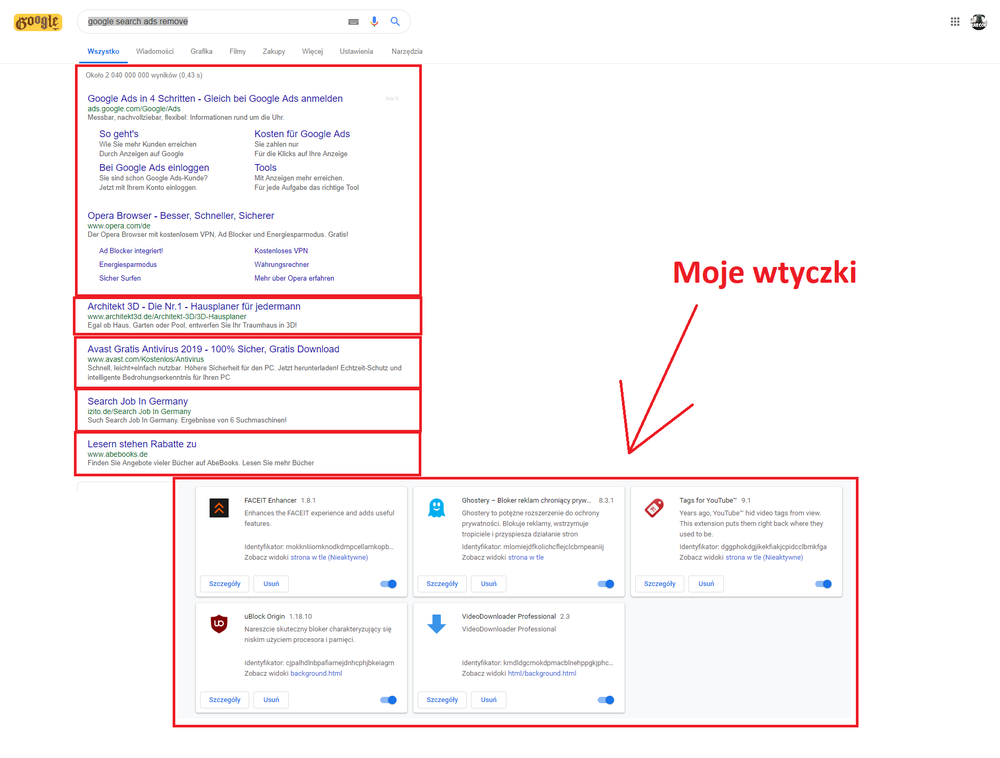Screen dimensions: 1000x758
Task: Open the Ustawienia dropdown
Action: click(x=357, y=52)
